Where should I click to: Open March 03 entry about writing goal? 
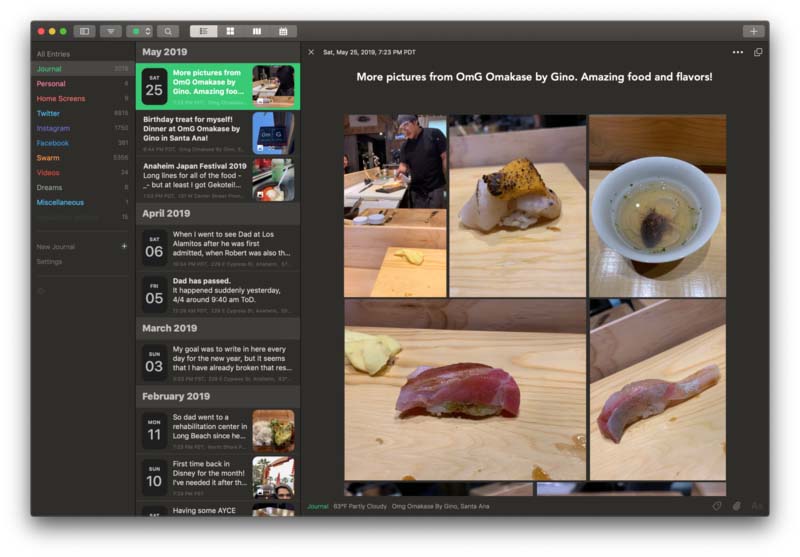(x=218, y=363)
